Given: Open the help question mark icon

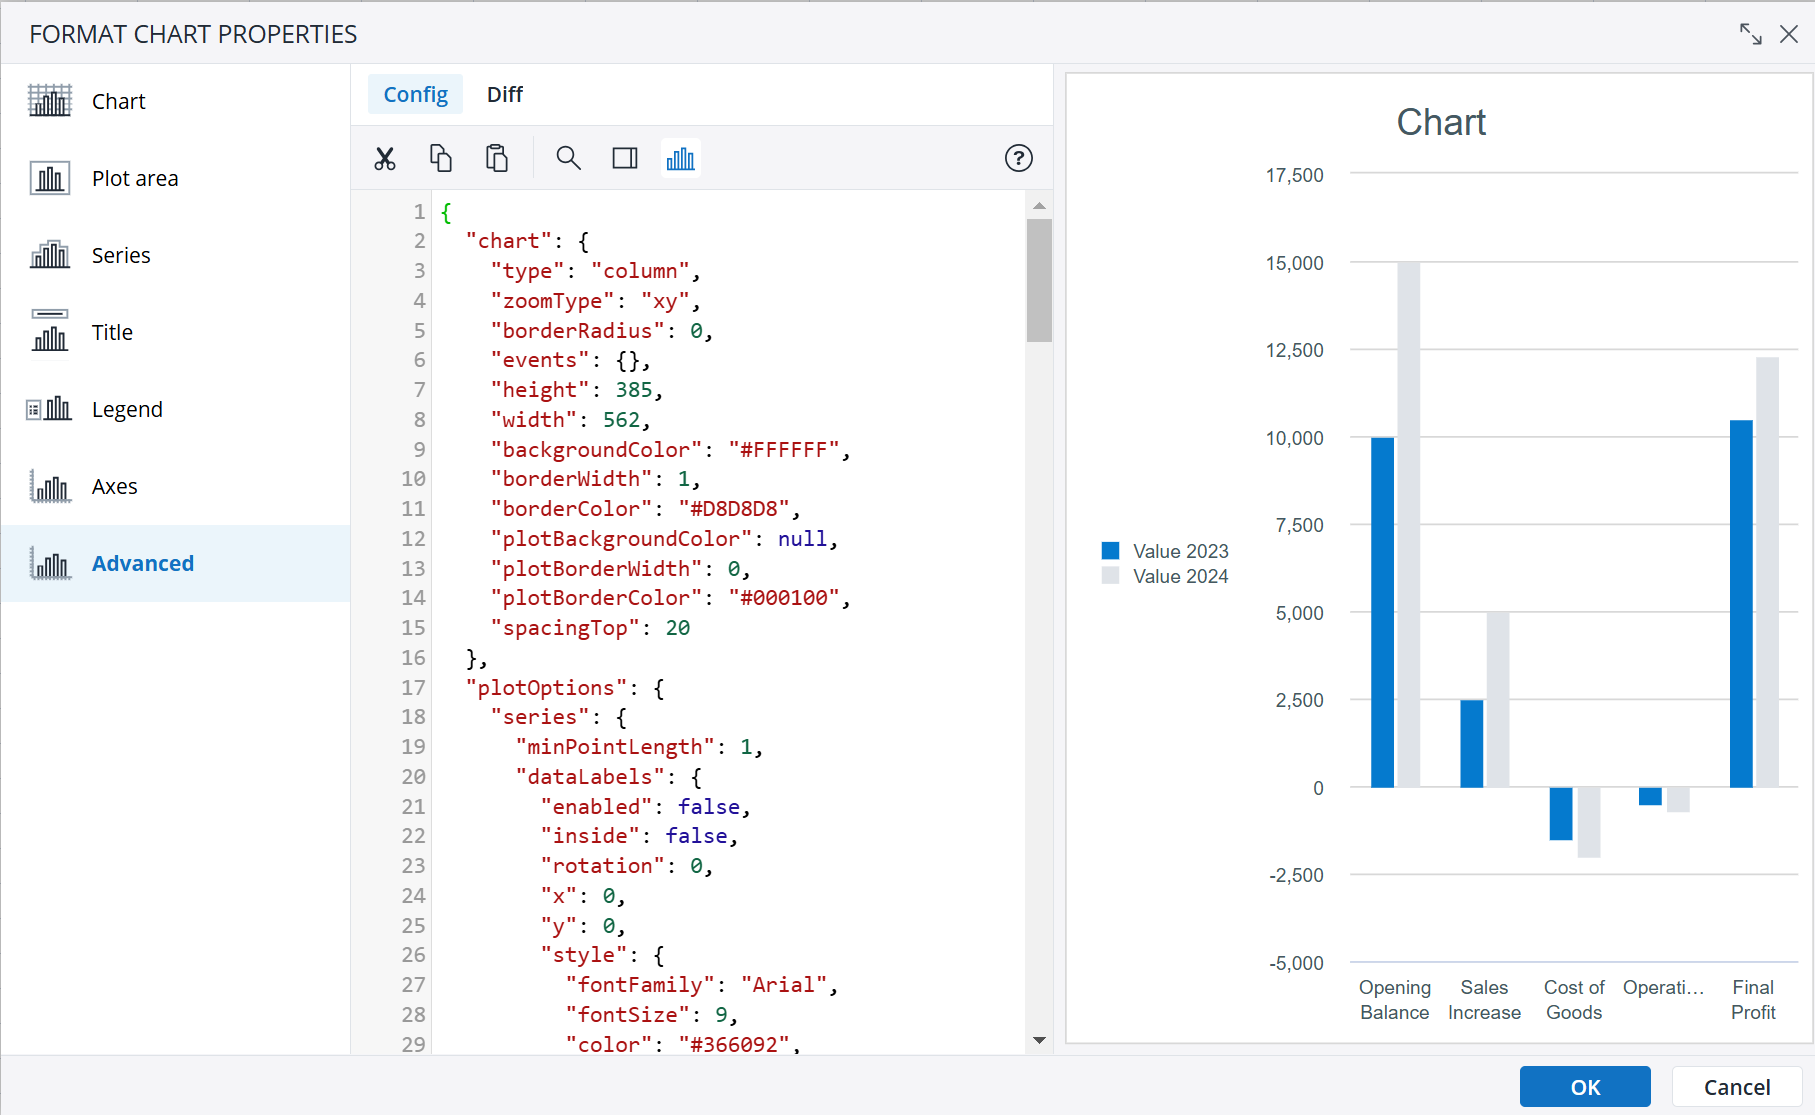Looking at the screenshot, I should (x=1018, y=158).
